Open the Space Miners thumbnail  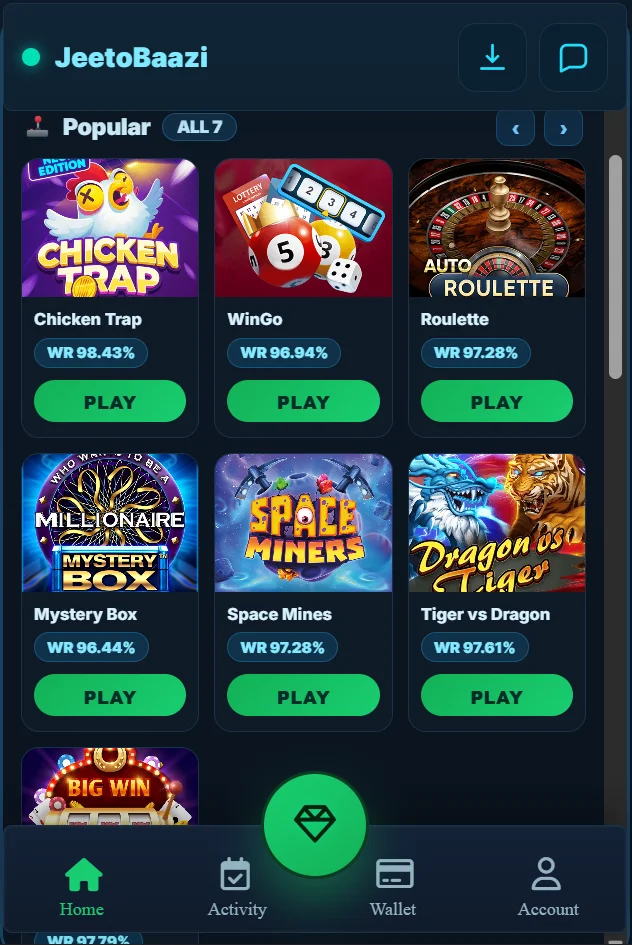pos(303,523)
